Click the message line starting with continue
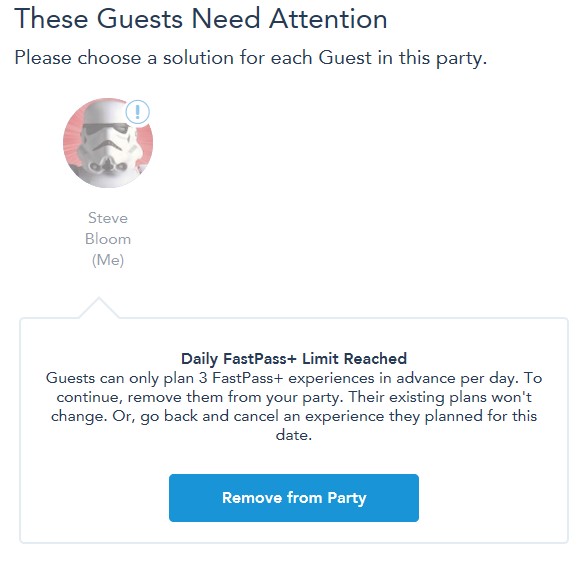The height and width of the screenshot is (565, 583). coord(294,397)
